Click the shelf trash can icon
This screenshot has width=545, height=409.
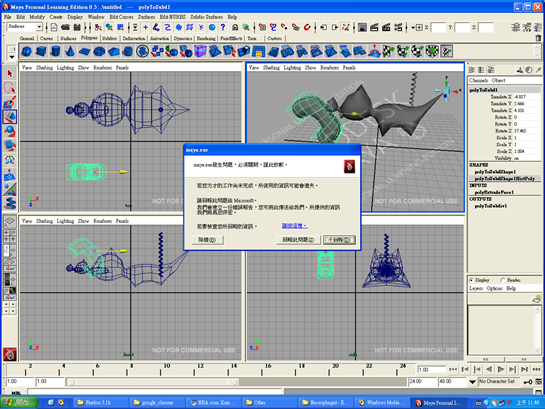[538, 38]
